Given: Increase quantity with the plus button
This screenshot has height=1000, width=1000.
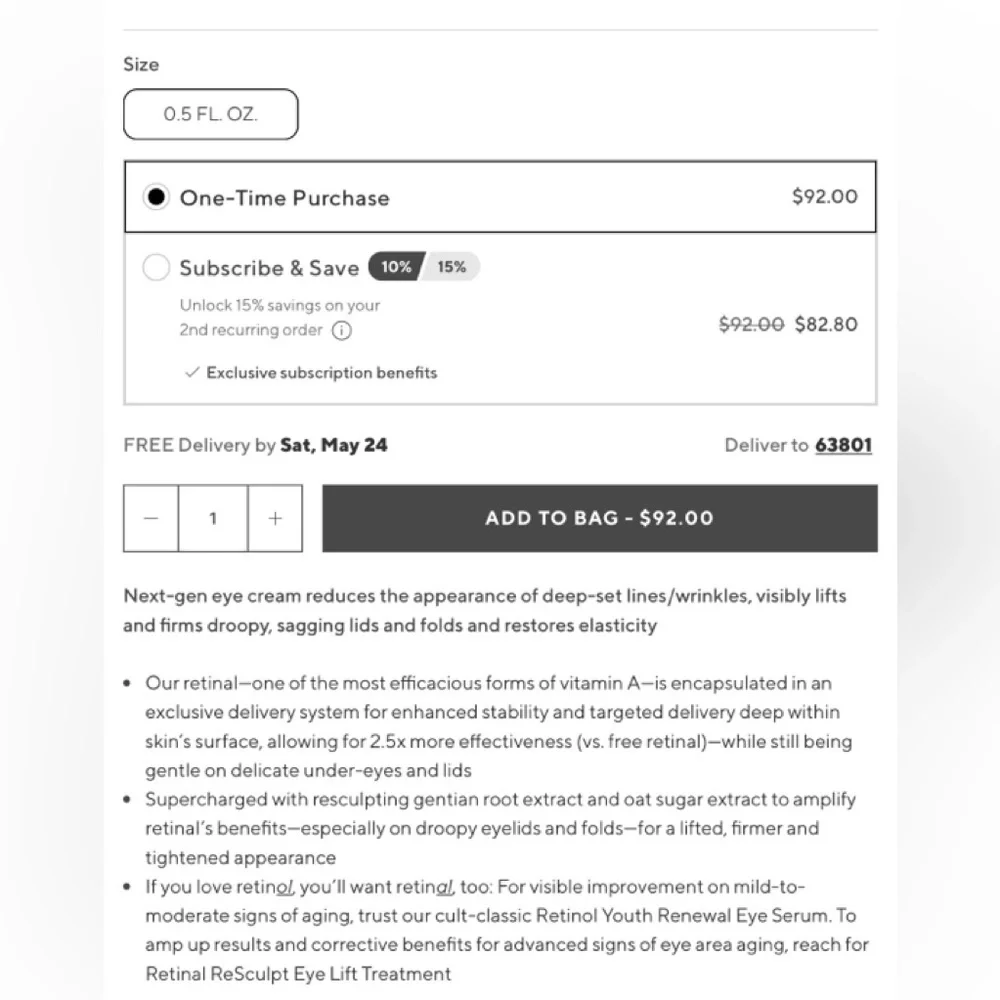Looking at the screenshot, I should [x=275, y=518].
